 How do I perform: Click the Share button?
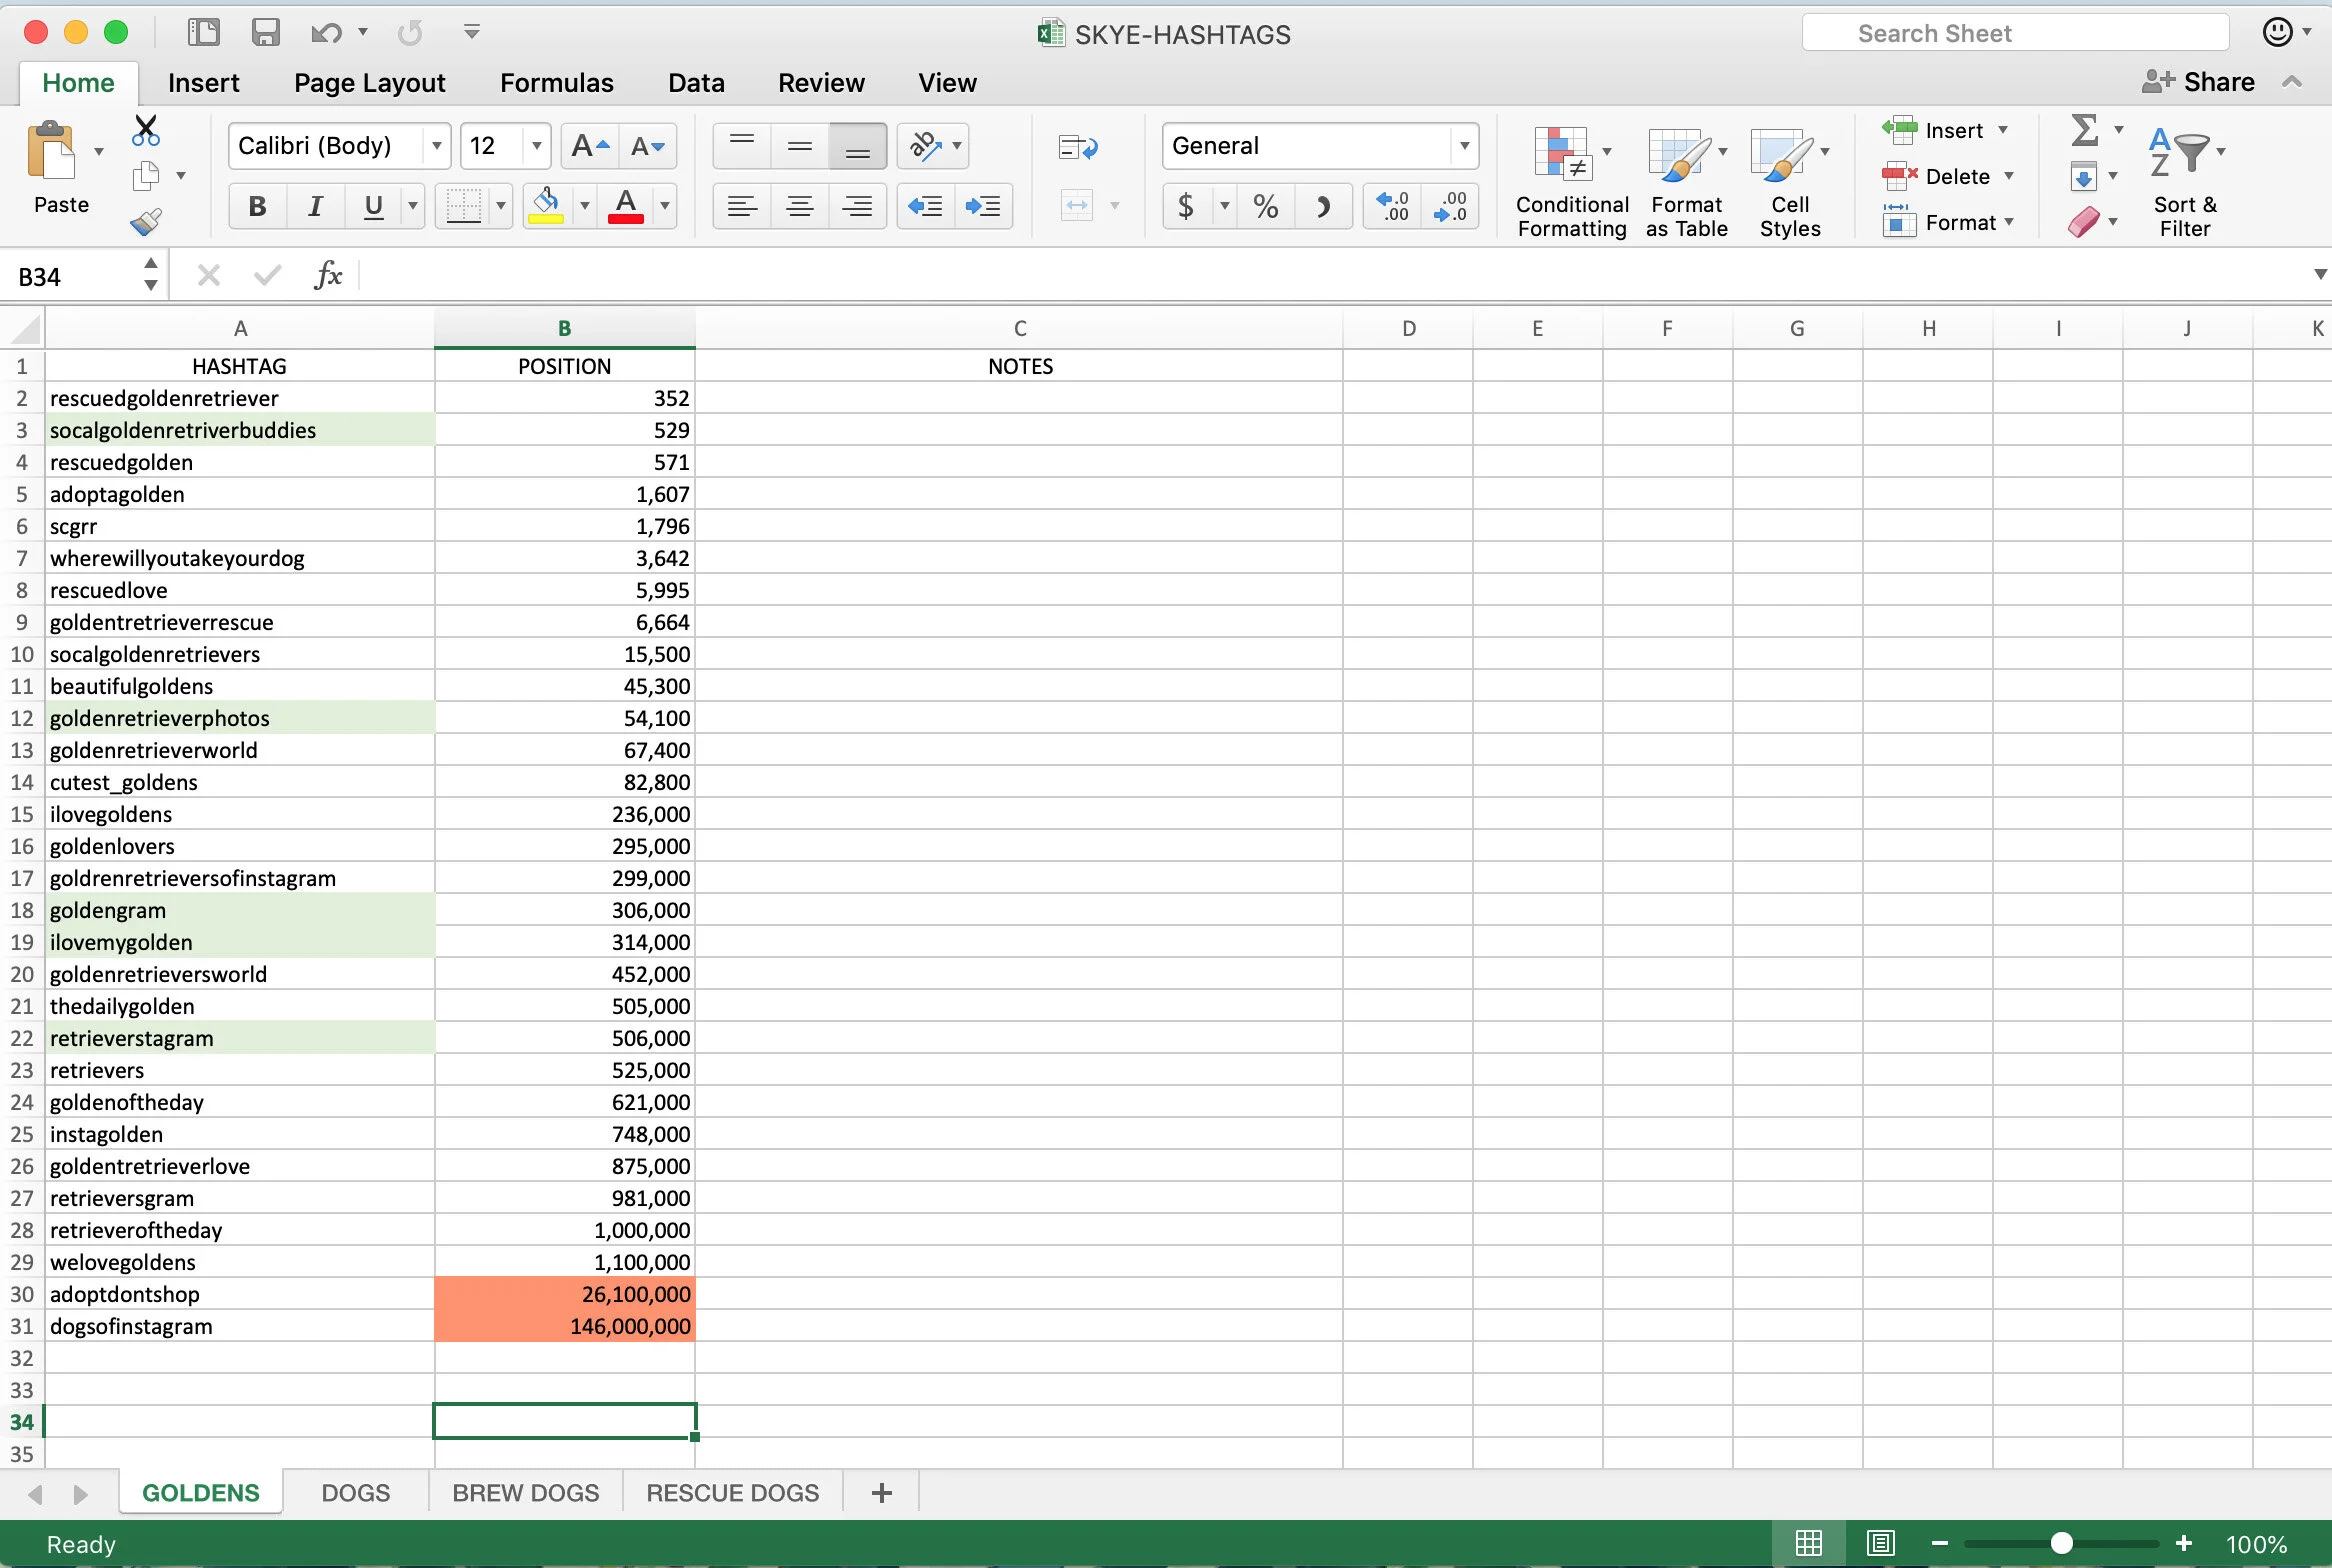2198,82
